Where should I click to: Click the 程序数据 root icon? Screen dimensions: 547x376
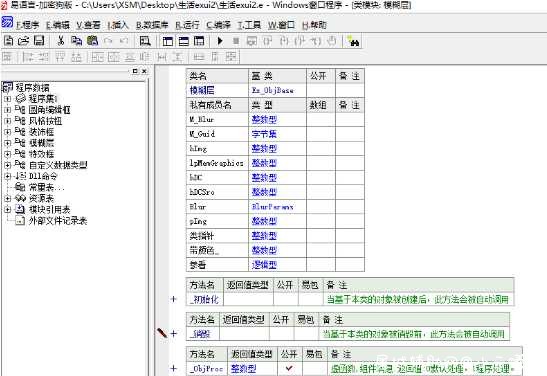point(8,87)
